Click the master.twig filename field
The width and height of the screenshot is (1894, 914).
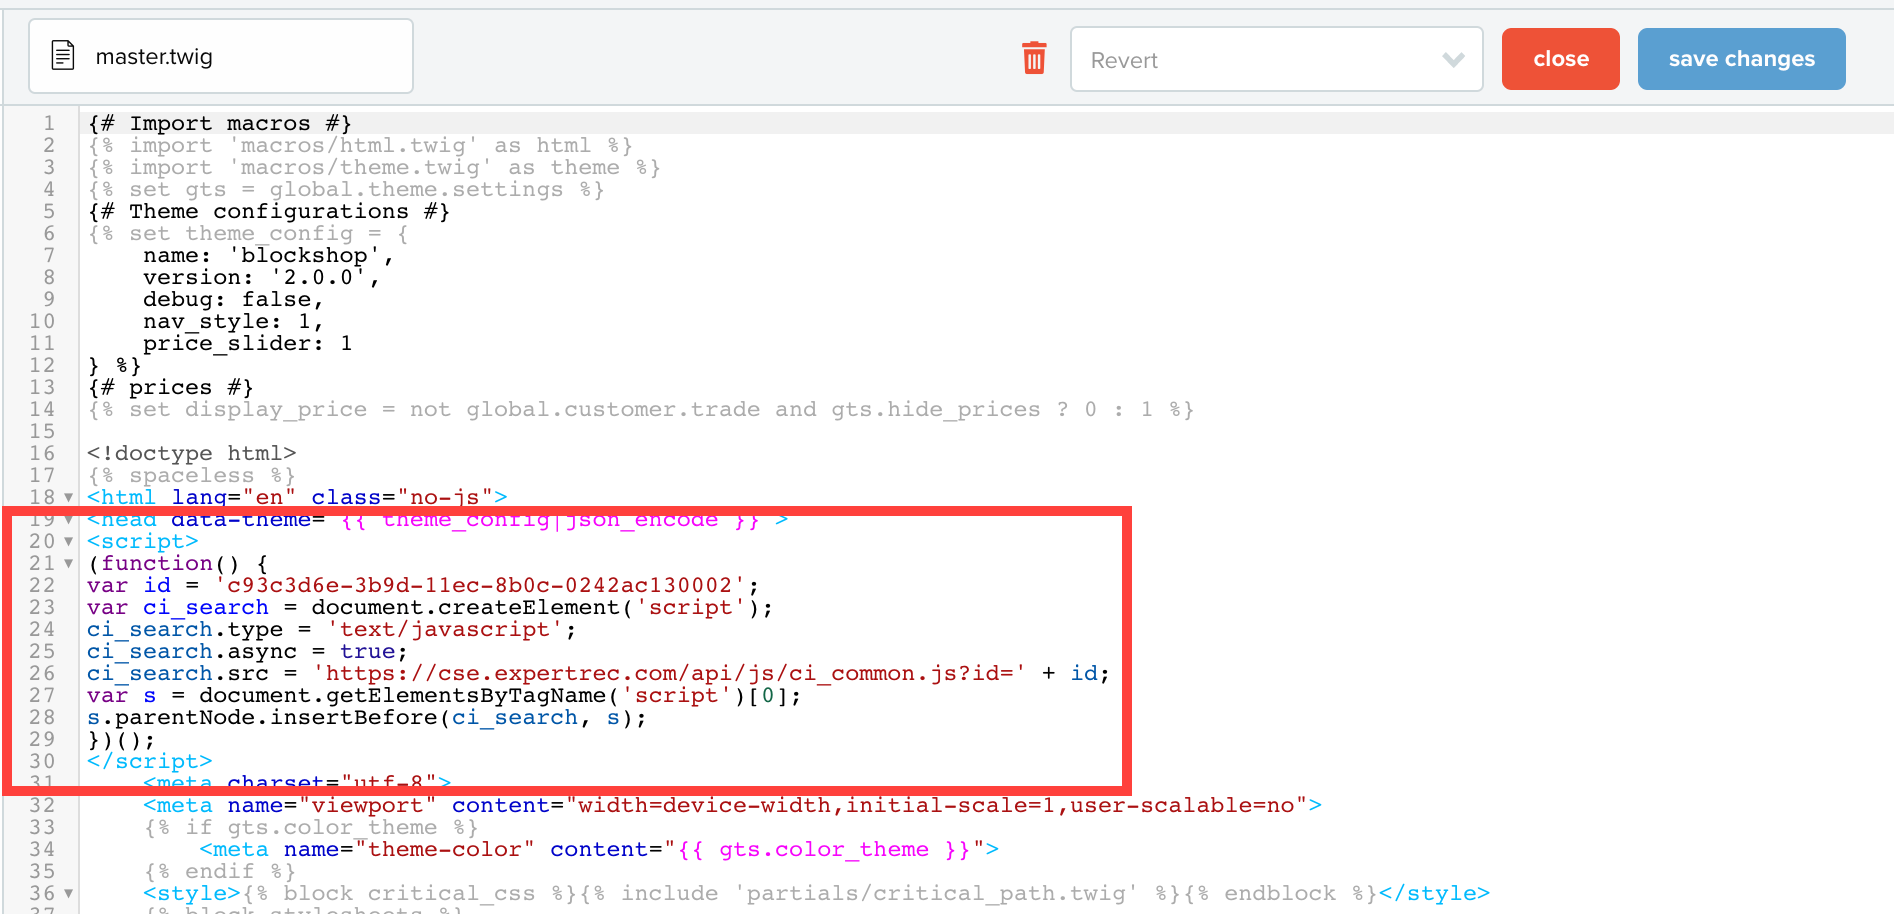(x=221, y=56)
